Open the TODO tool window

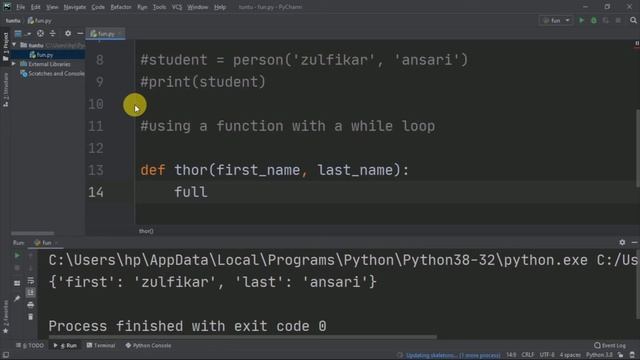coord(30,345)
